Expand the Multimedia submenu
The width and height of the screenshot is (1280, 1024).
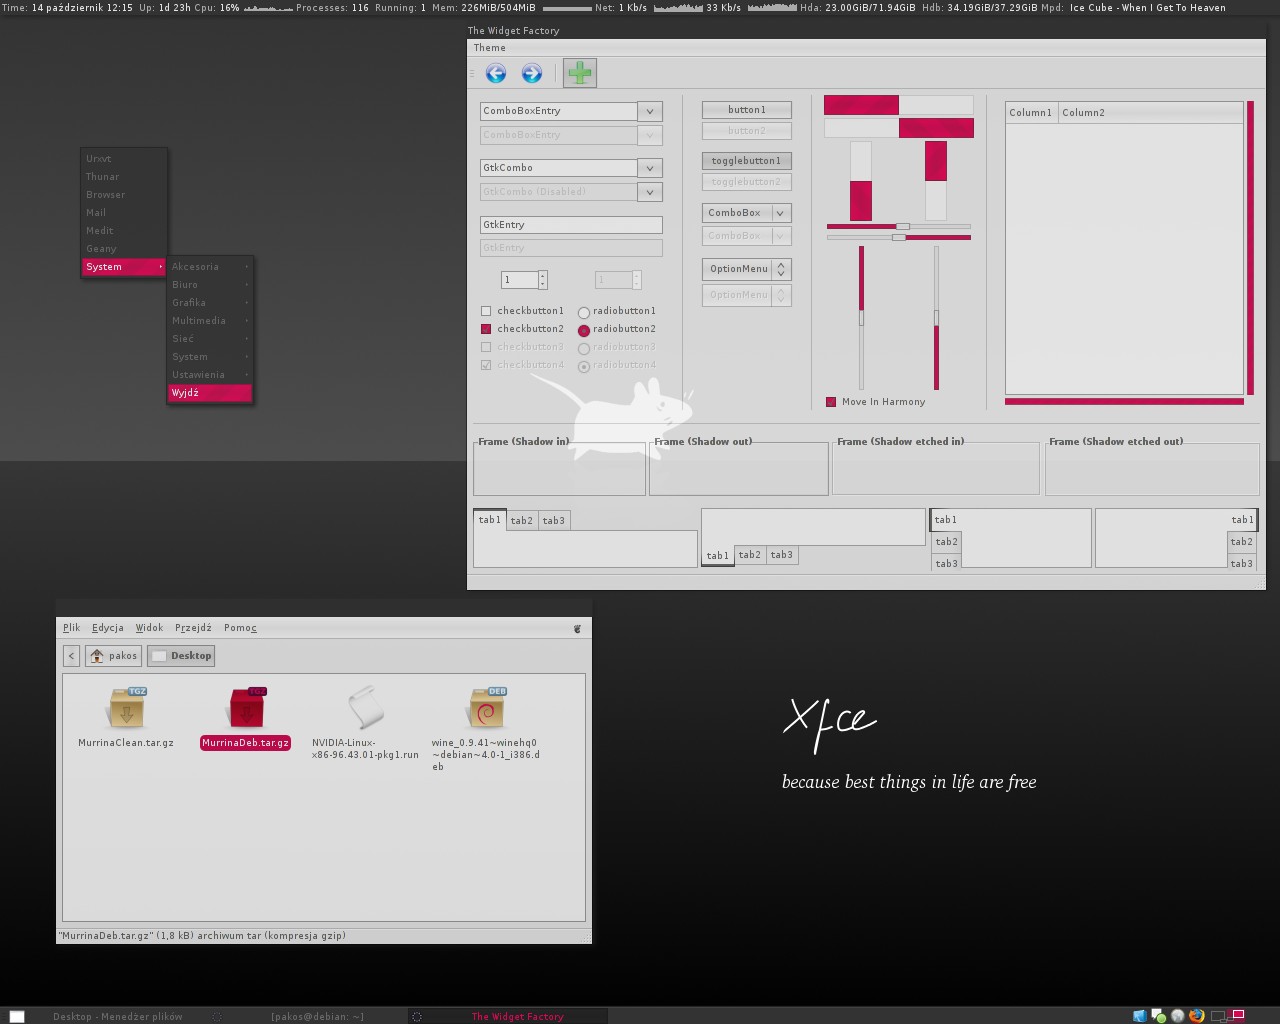pos(210,321)
